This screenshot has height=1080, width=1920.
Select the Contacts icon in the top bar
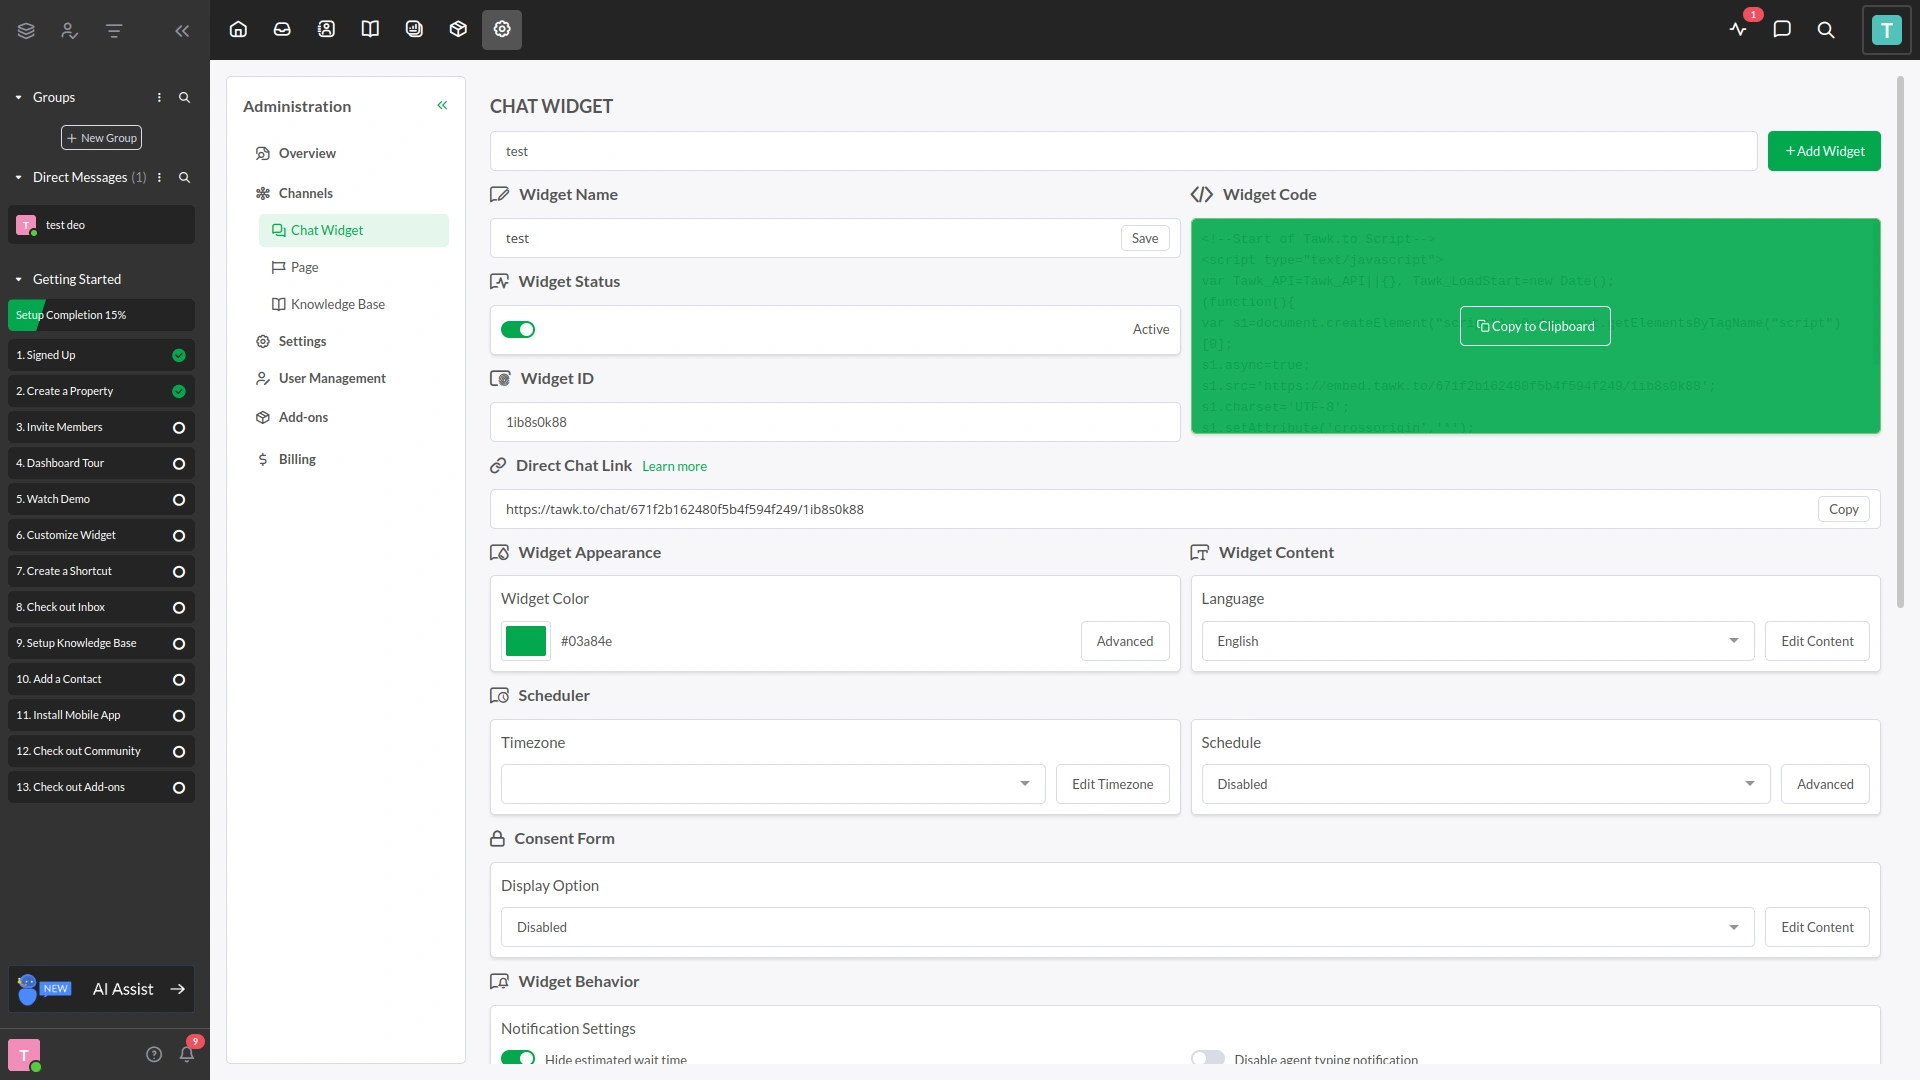click(326, 29)
